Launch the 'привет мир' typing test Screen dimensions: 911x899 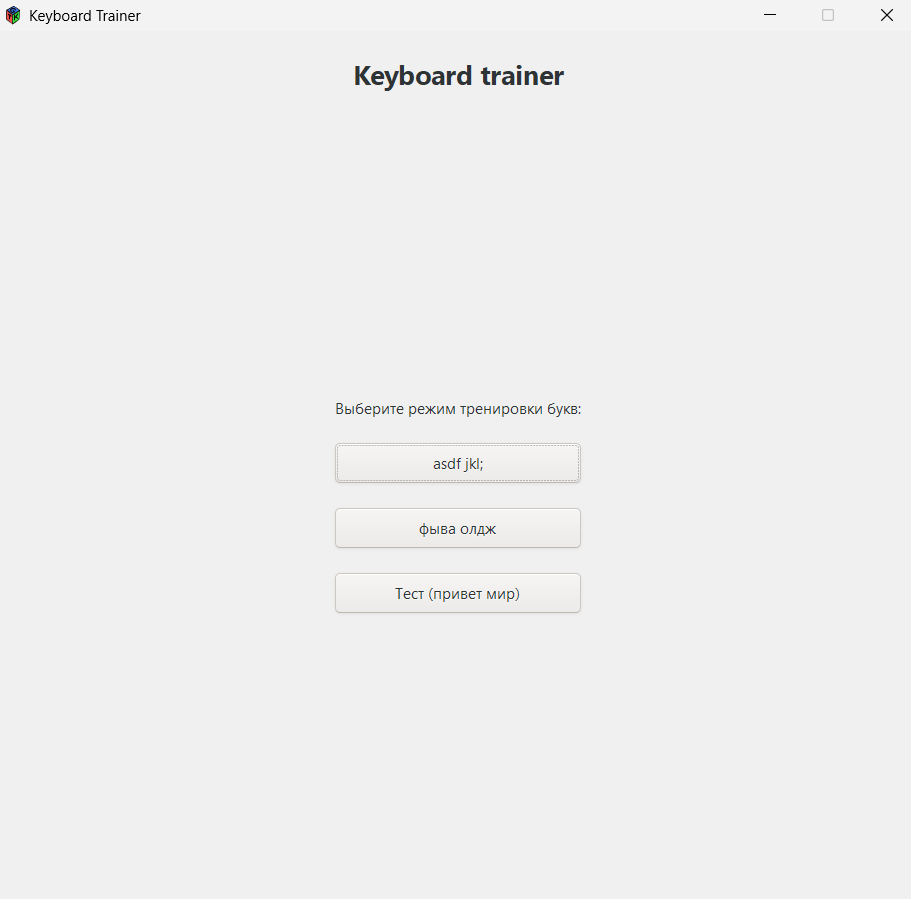tap(458, 593)
